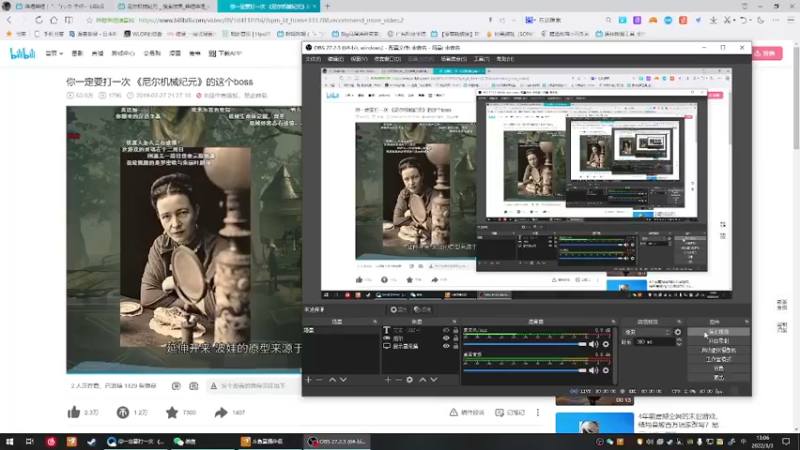Open OBS Help menu
The height and width of the screenshot is (450, 800).
click(505, 59)
